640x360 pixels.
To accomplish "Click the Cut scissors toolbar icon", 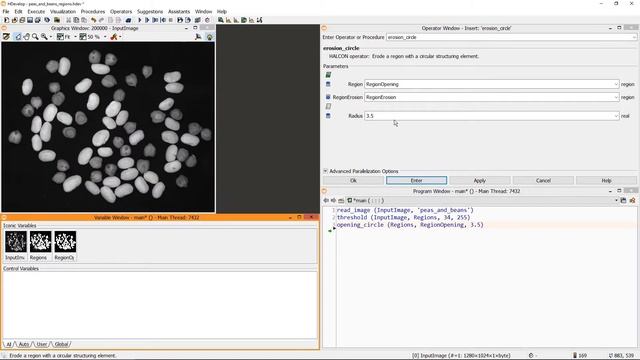I will (x=69, y=20).
